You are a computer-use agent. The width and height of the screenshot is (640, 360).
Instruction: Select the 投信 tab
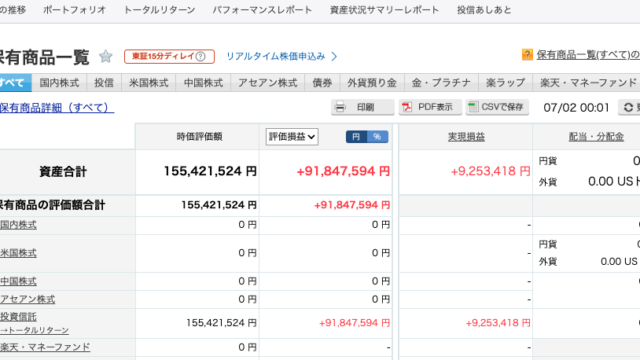(104, 83)
